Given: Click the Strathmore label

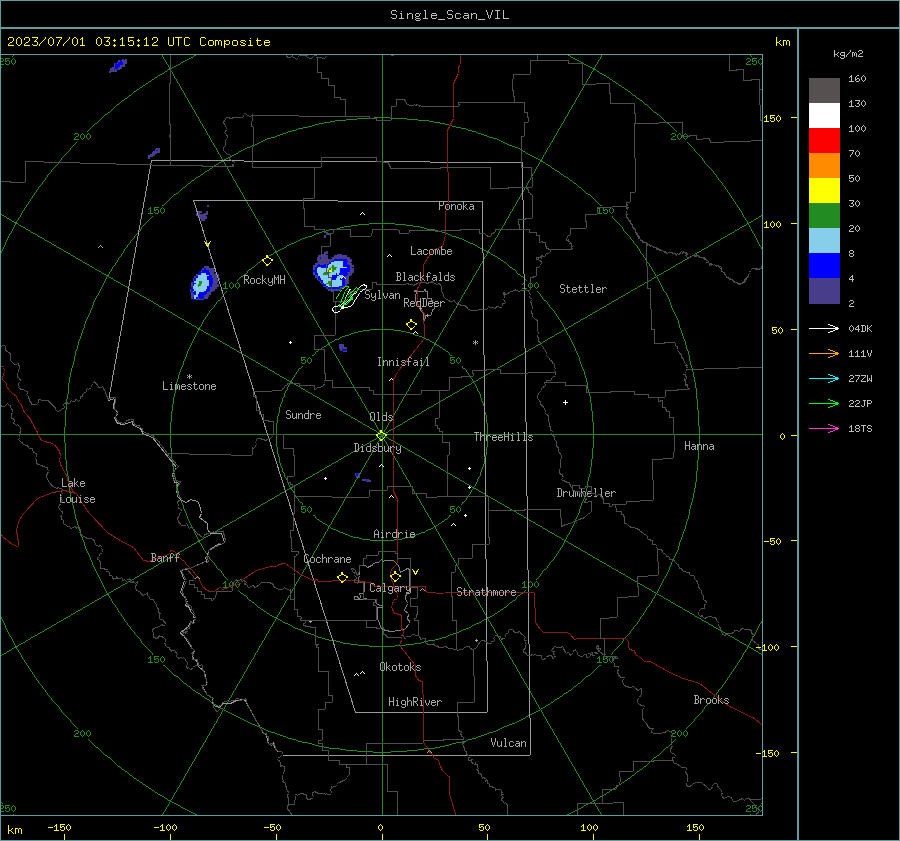Looking at the screenshot, I should [x=486, y=592].
